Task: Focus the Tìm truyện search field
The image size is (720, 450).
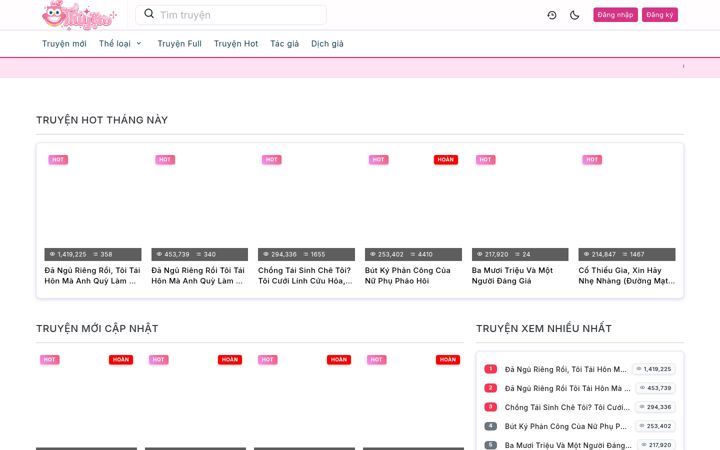Action: [231, 15]
